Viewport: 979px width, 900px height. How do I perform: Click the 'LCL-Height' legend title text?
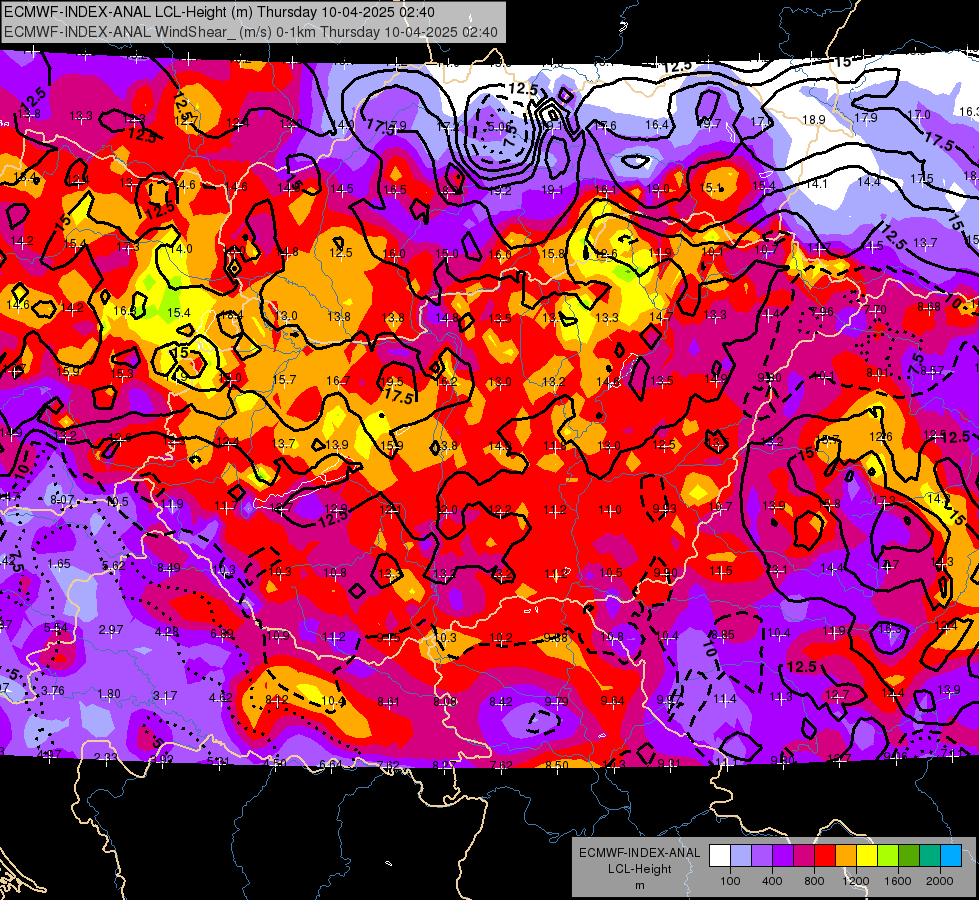[640, 869]
